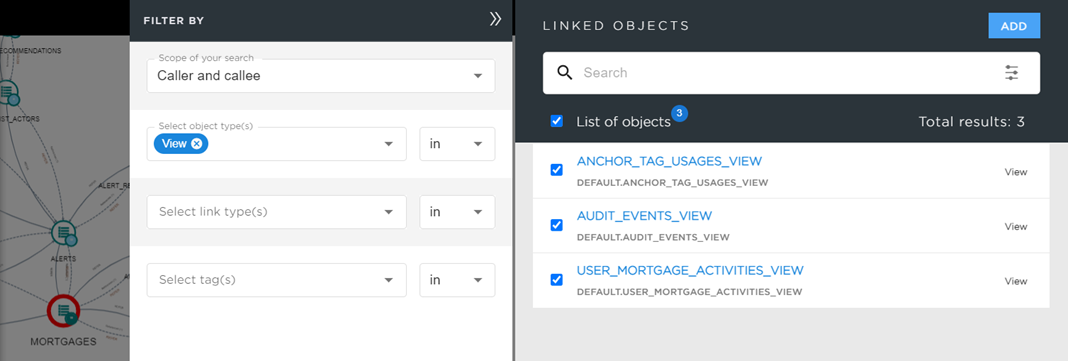Open the Scope of your search dropdown
The width and height of the screenshot is (1068, 361).
click(x=321, y=76)
